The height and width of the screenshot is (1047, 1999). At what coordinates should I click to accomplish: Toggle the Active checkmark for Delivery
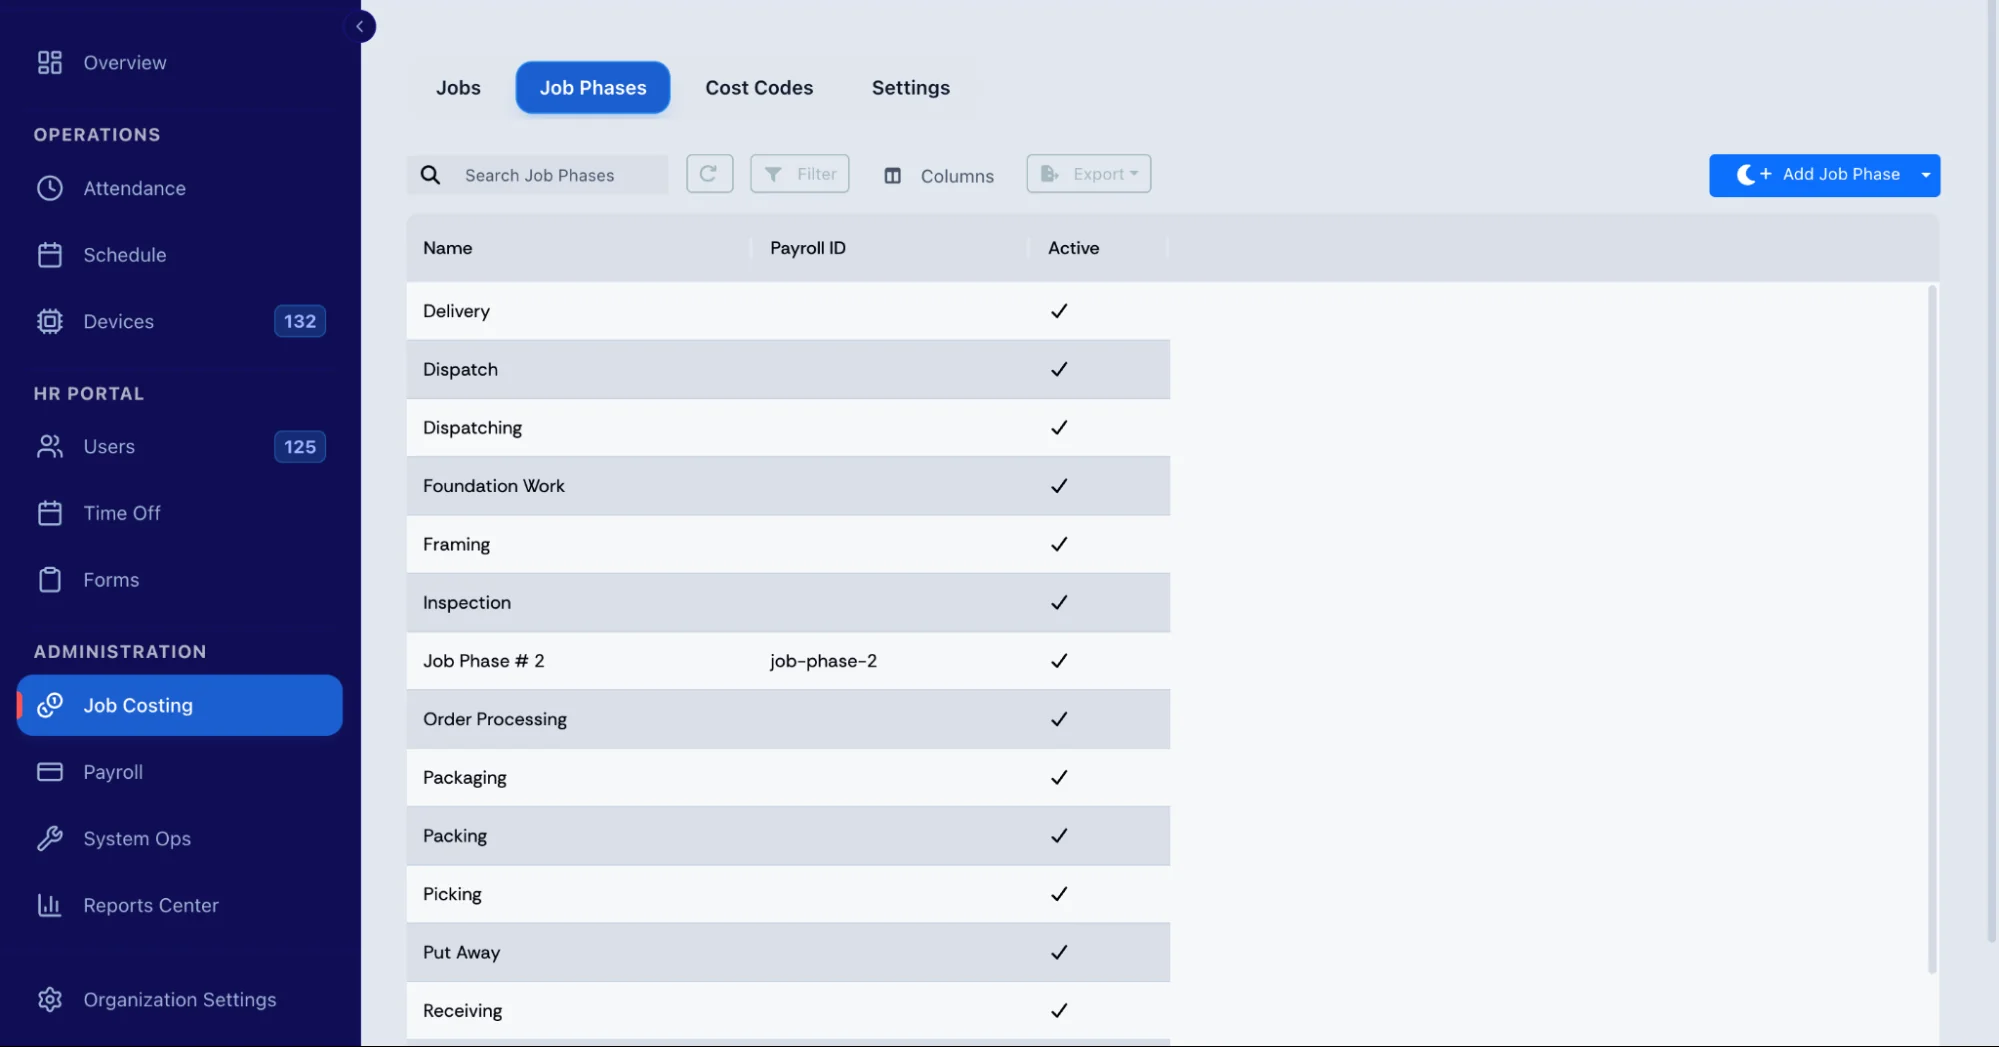click(1059, 311)
